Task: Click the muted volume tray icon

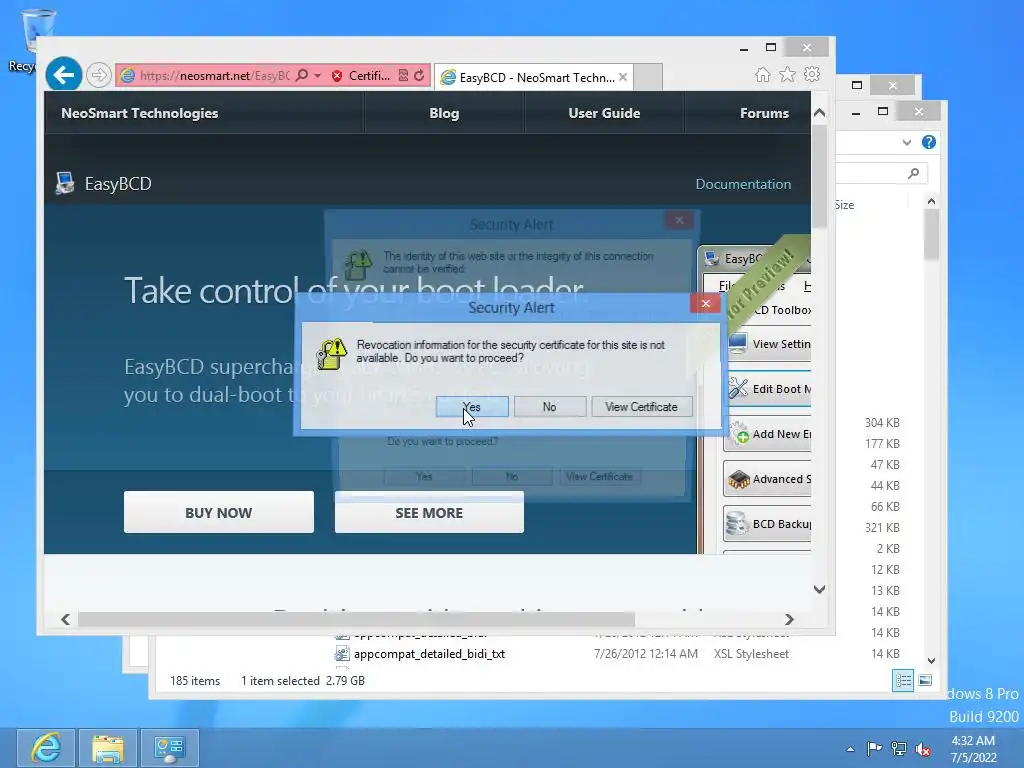Action: pyautogui.click(x=923, y=749)
